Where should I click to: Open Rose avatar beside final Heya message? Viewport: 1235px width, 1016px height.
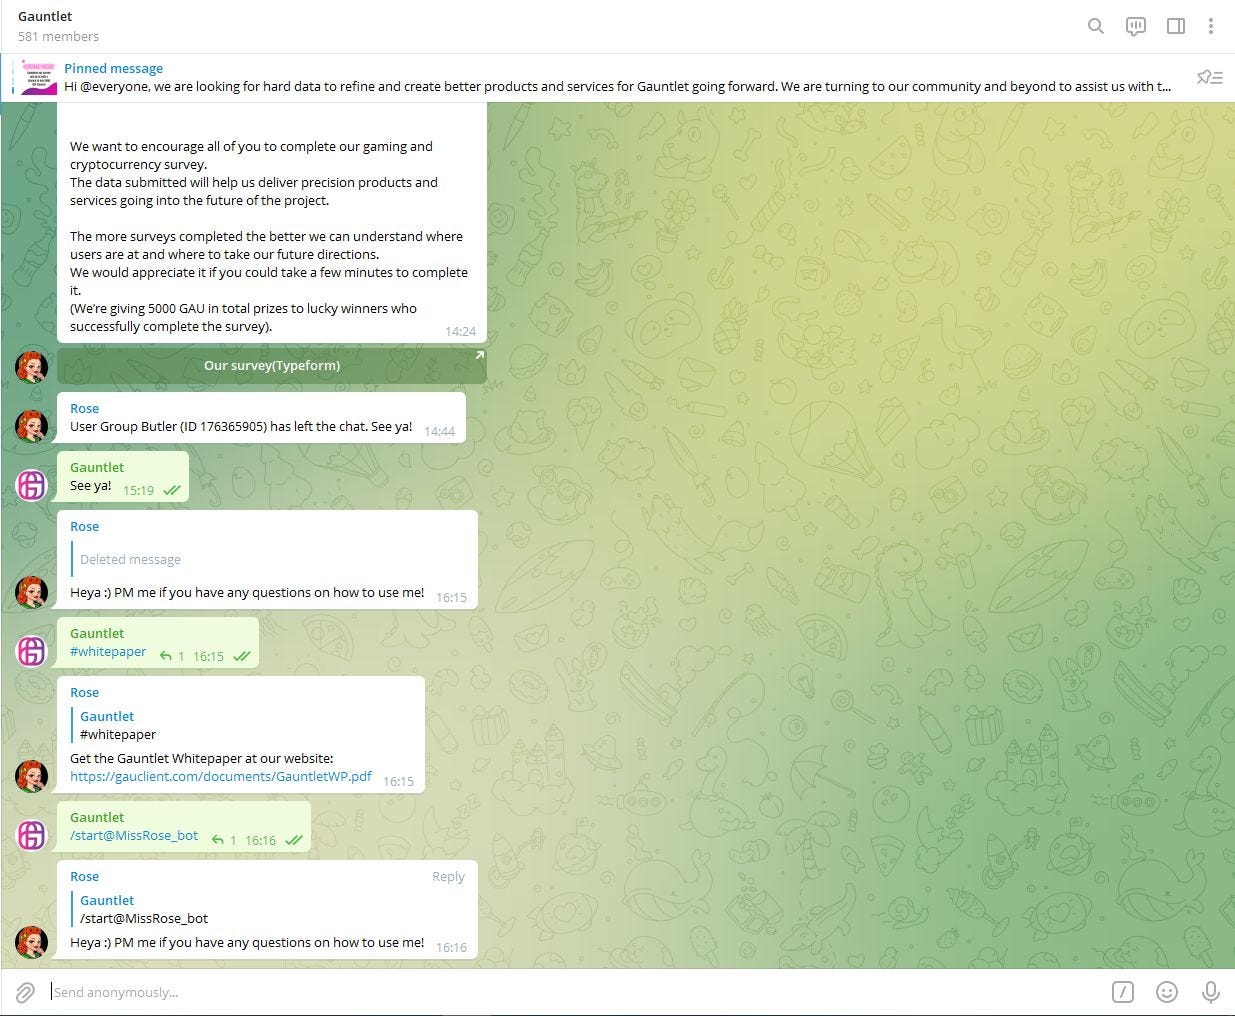coord(32,942)
